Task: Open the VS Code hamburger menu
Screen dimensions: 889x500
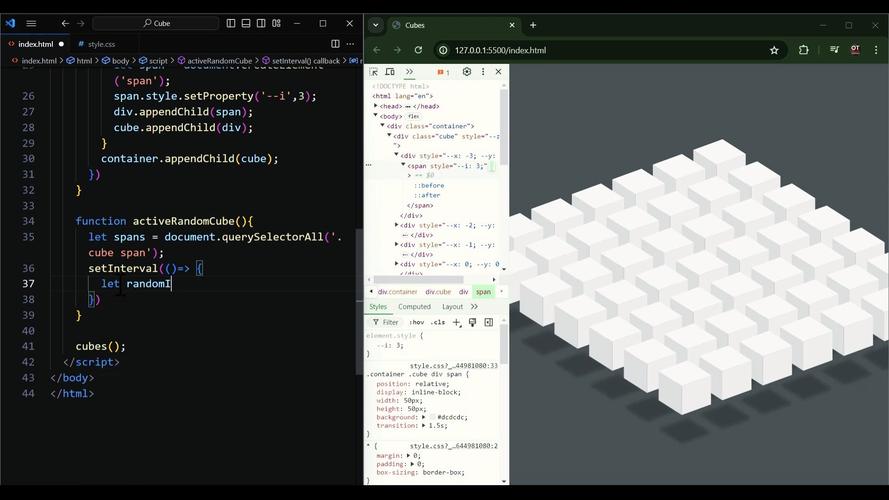Action: (x=31, y=23)
